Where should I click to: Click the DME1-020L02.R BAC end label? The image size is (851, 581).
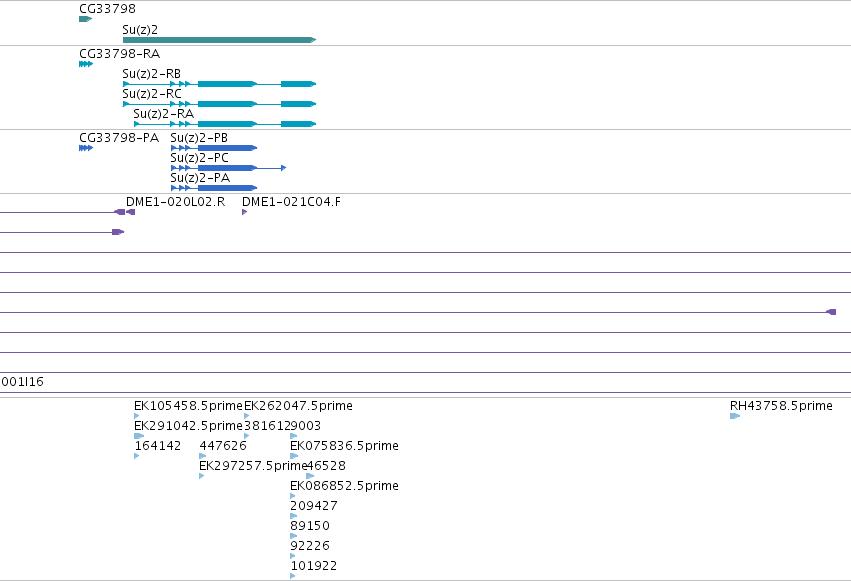(175, 202)
